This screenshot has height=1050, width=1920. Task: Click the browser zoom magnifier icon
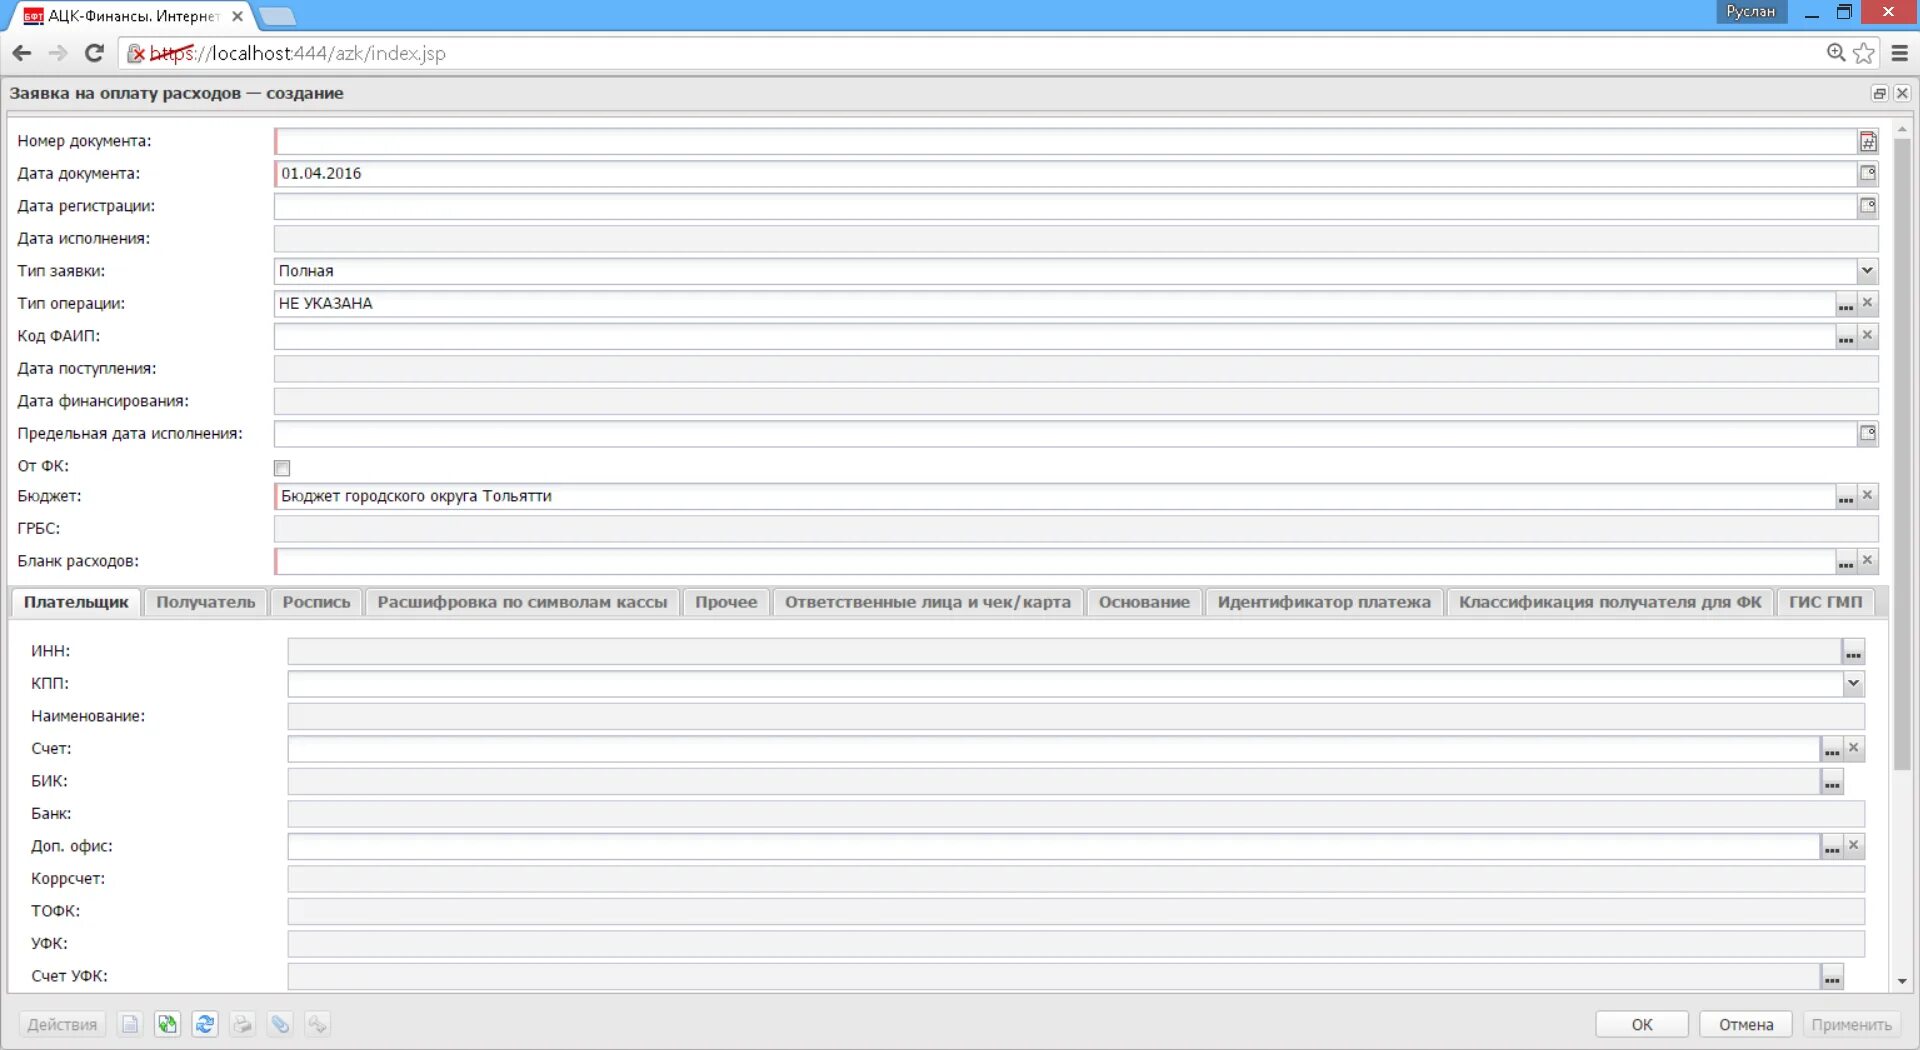coord(1836,53)
